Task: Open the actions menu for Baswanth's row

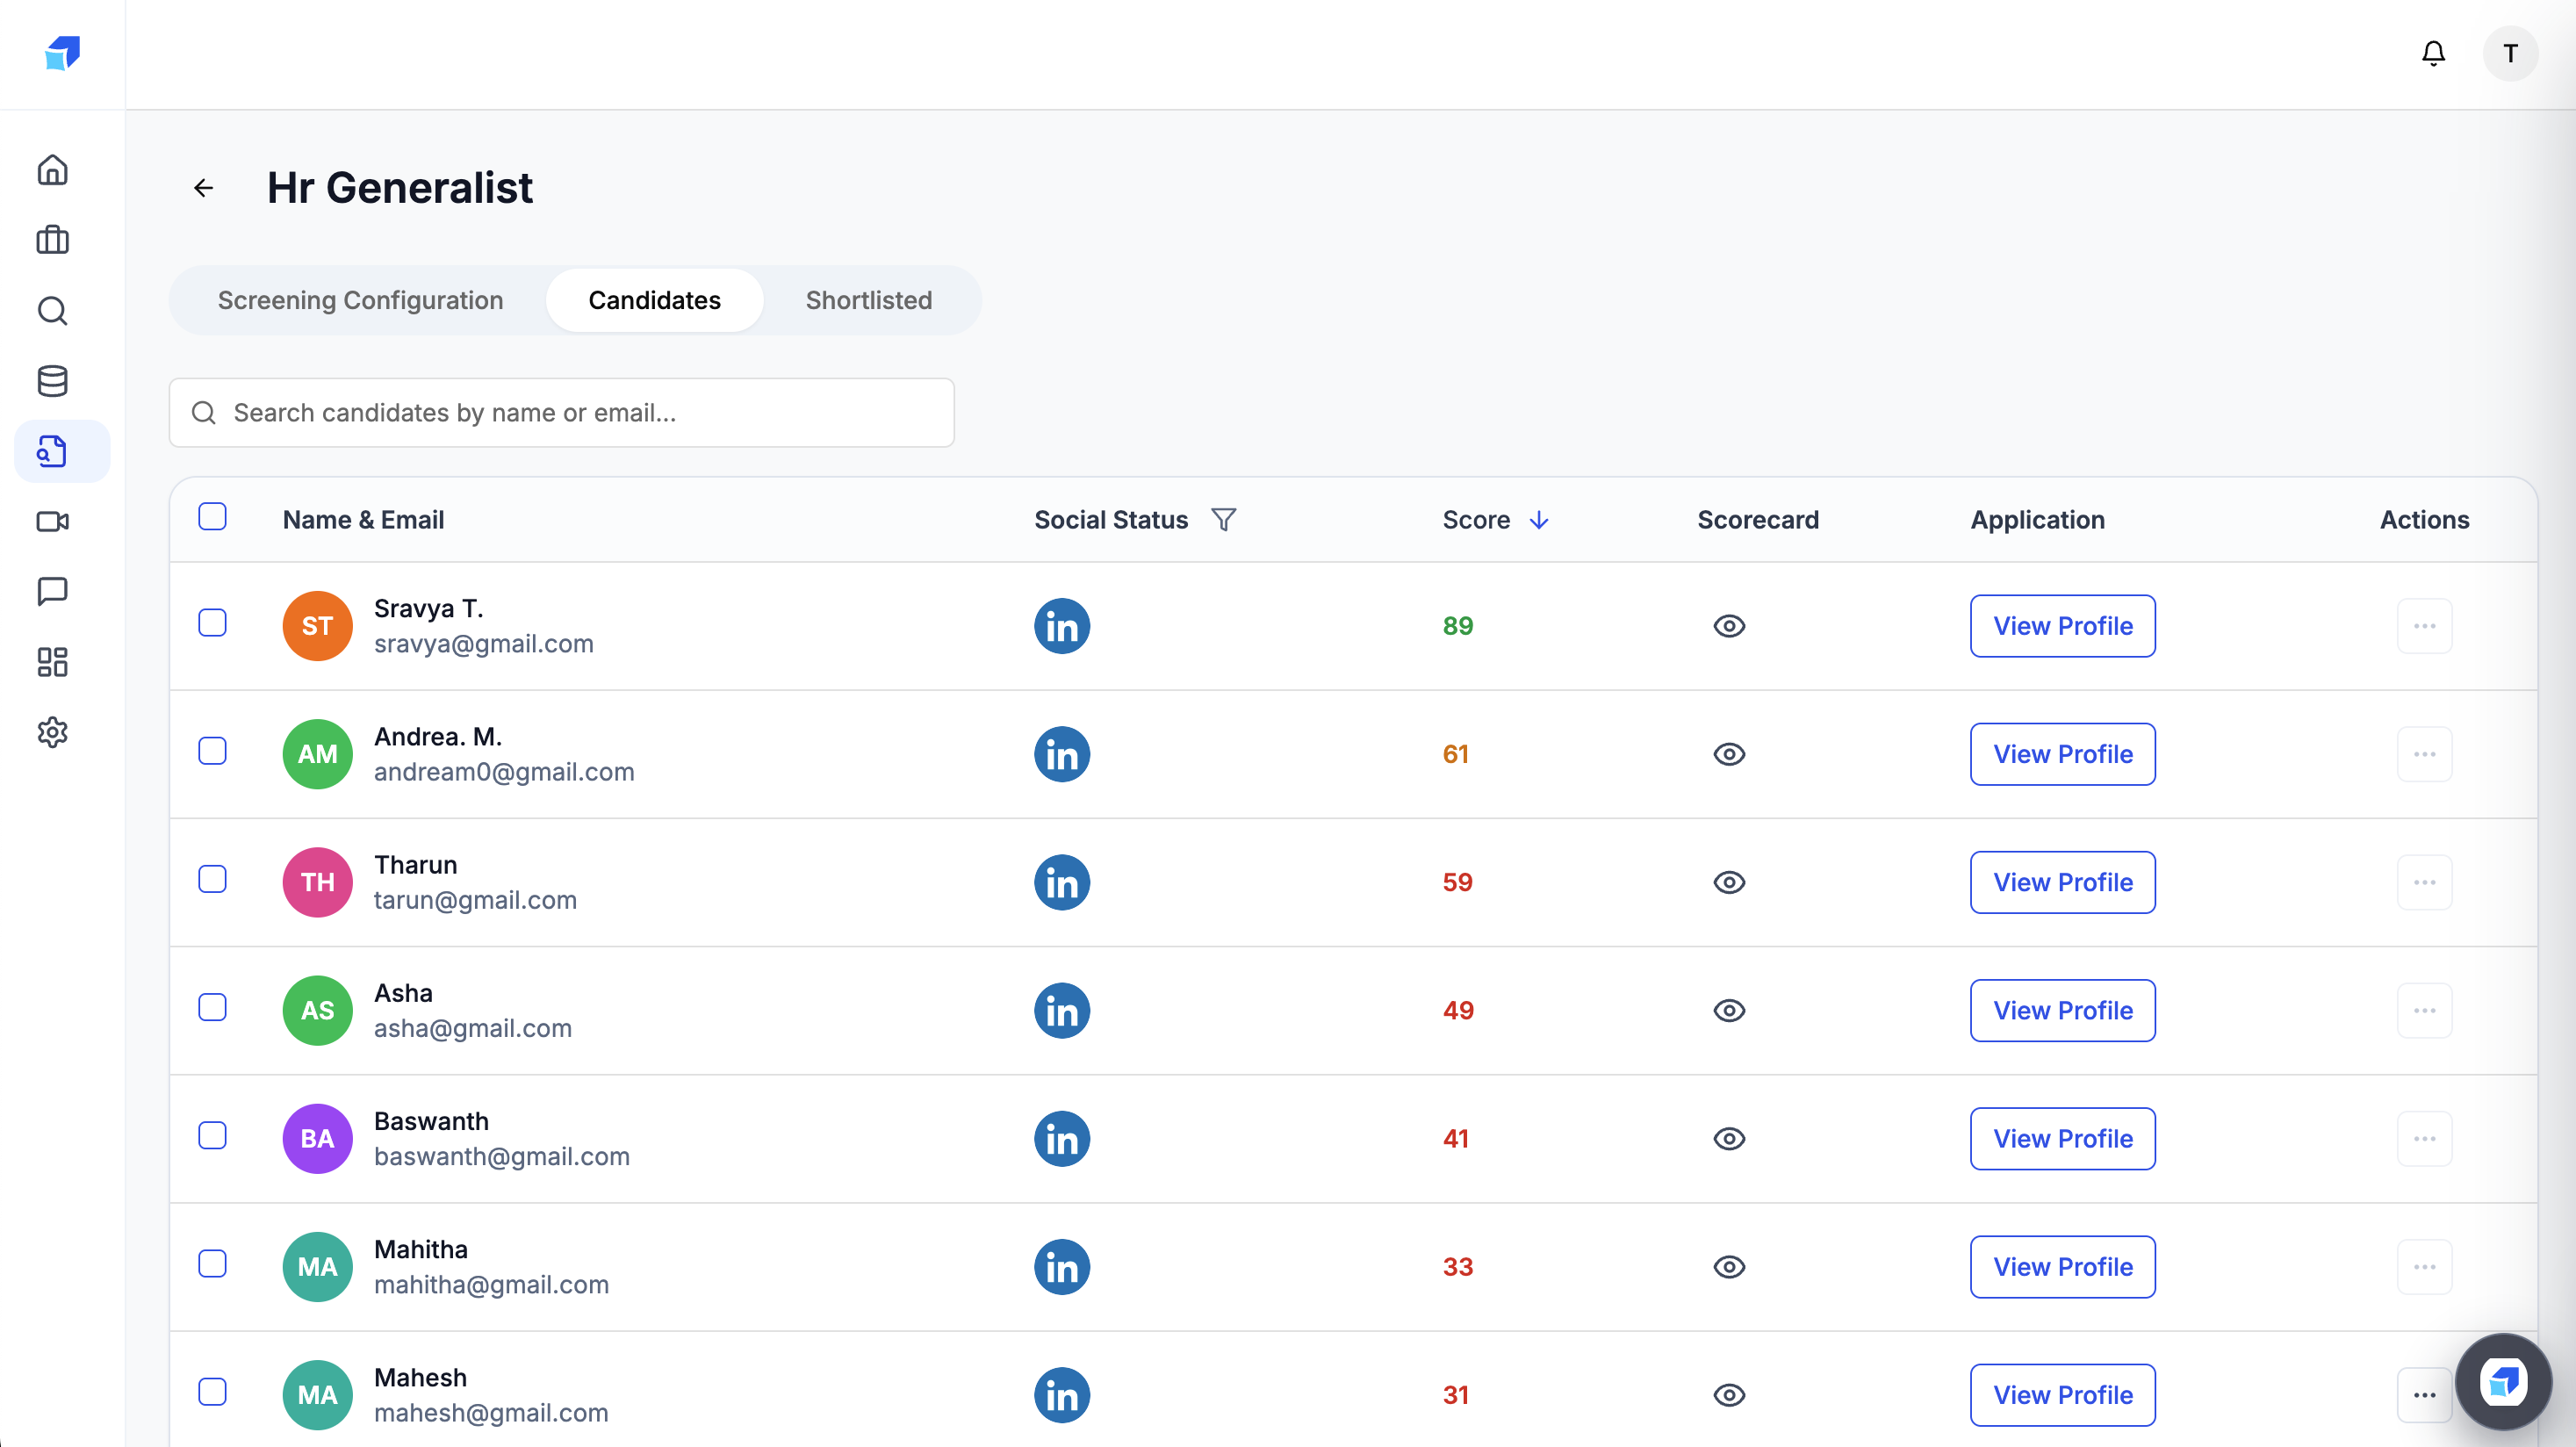Action: (2425, 1138)
